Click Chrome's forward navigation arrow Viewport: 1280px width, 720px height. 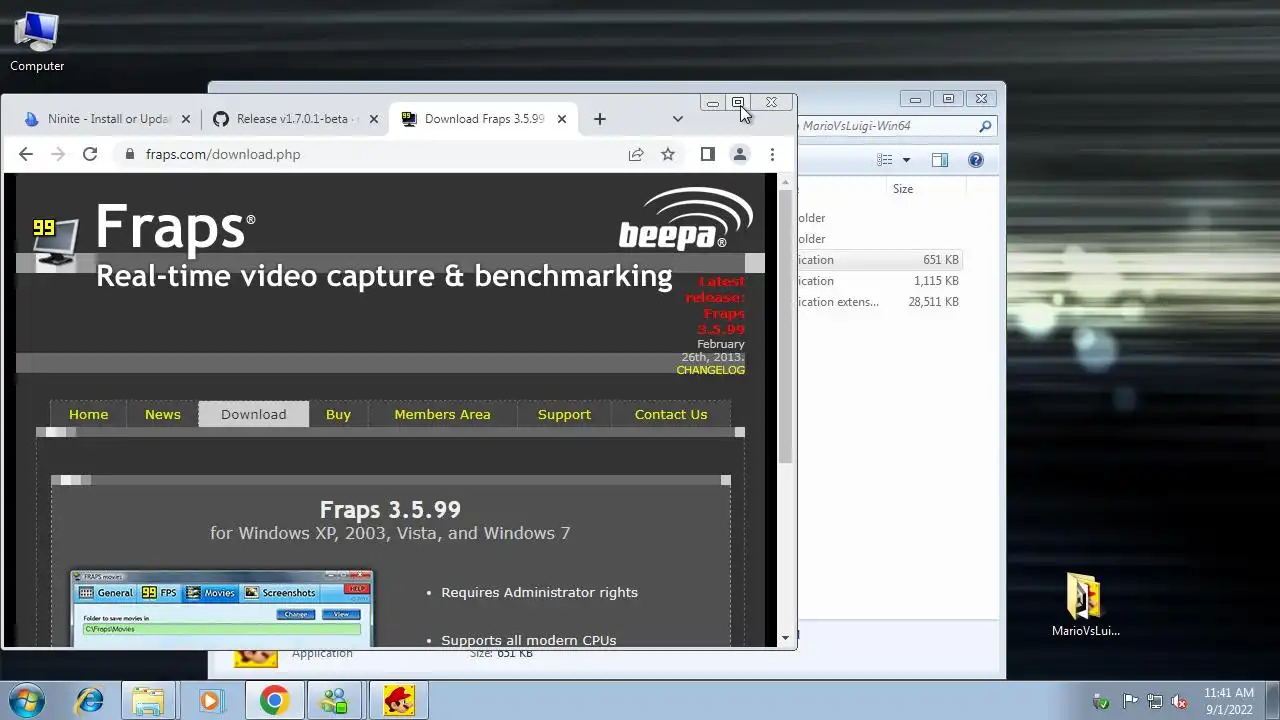58,154
